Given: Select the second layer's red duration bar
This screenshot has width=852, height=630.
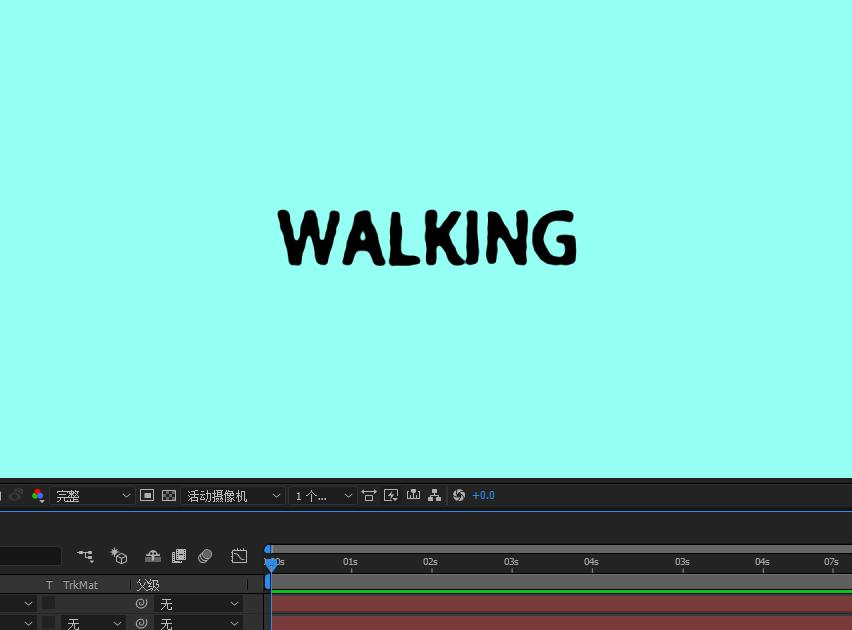Looking at the screenshot, I should tap(561, 622).
